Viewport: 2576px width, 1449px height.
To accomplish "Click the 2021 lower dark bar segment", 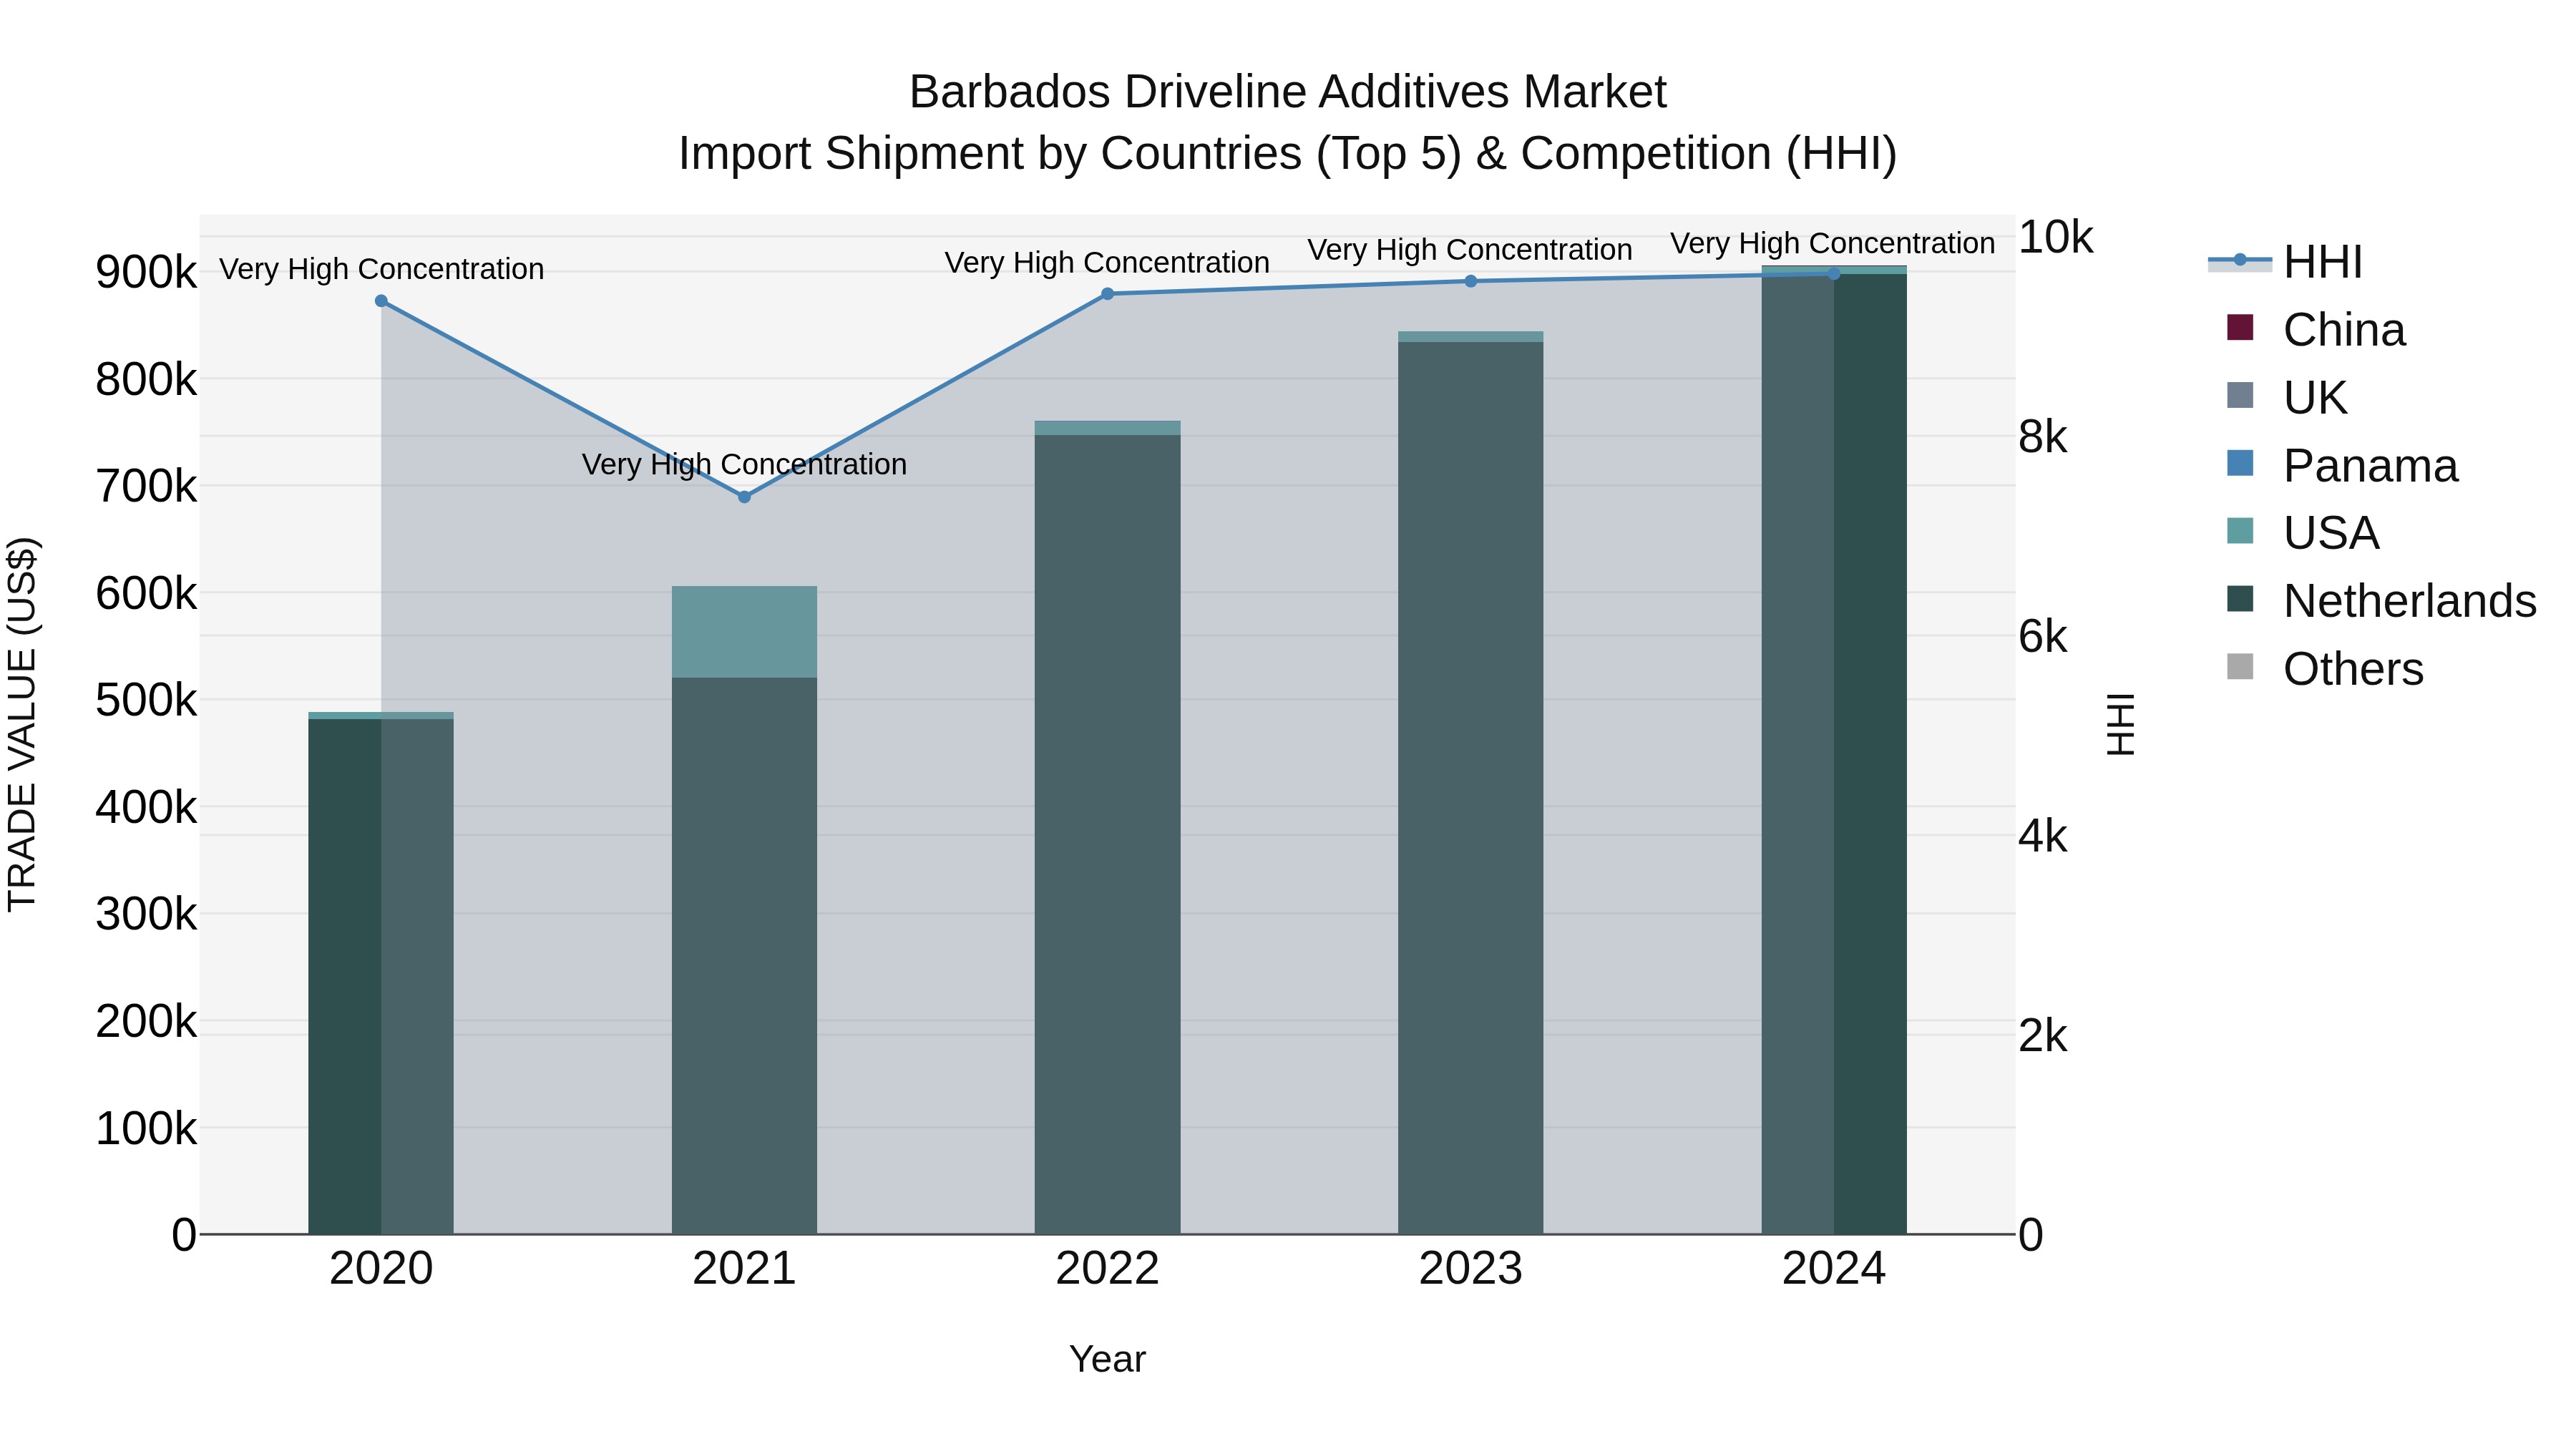I will pos(744,956).
